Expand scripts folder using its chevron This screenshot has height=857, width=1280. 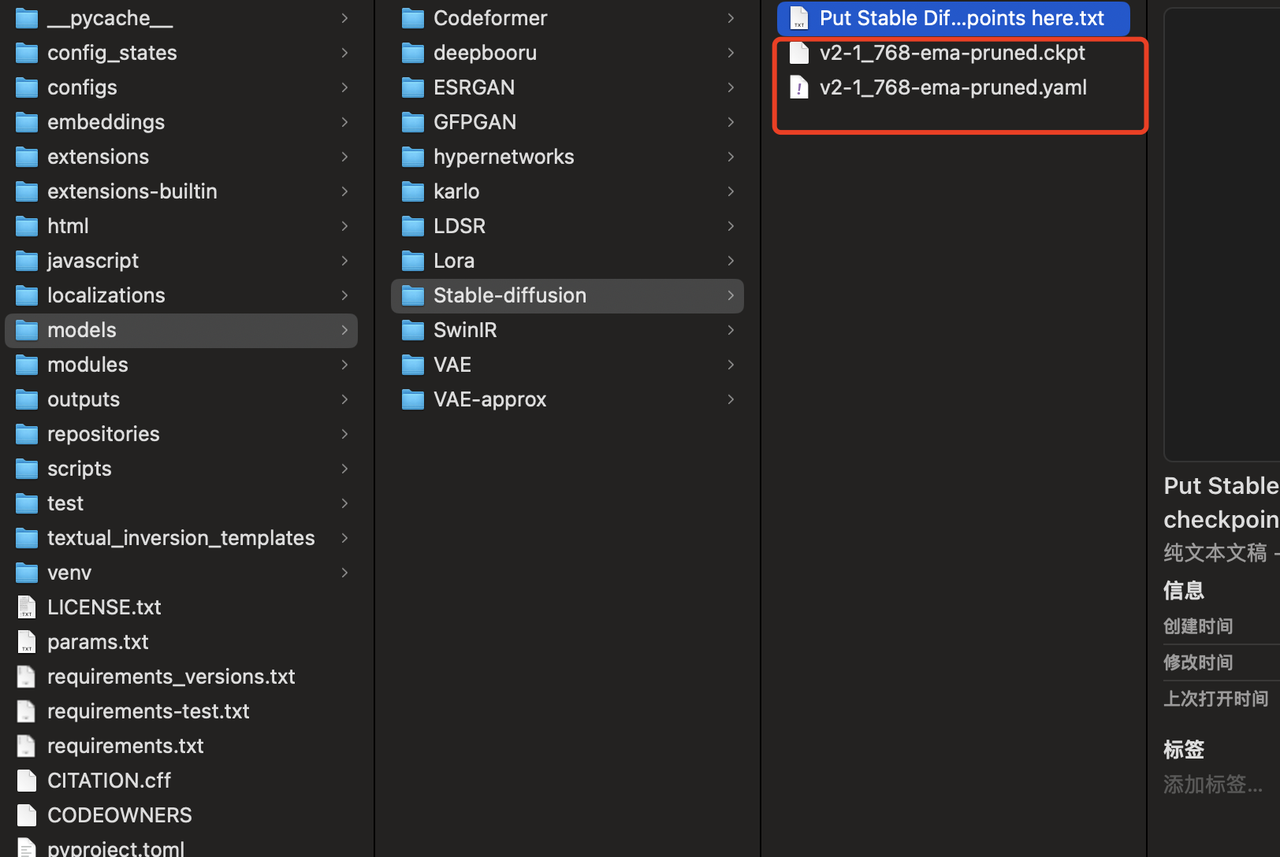[x=345, y=469]
